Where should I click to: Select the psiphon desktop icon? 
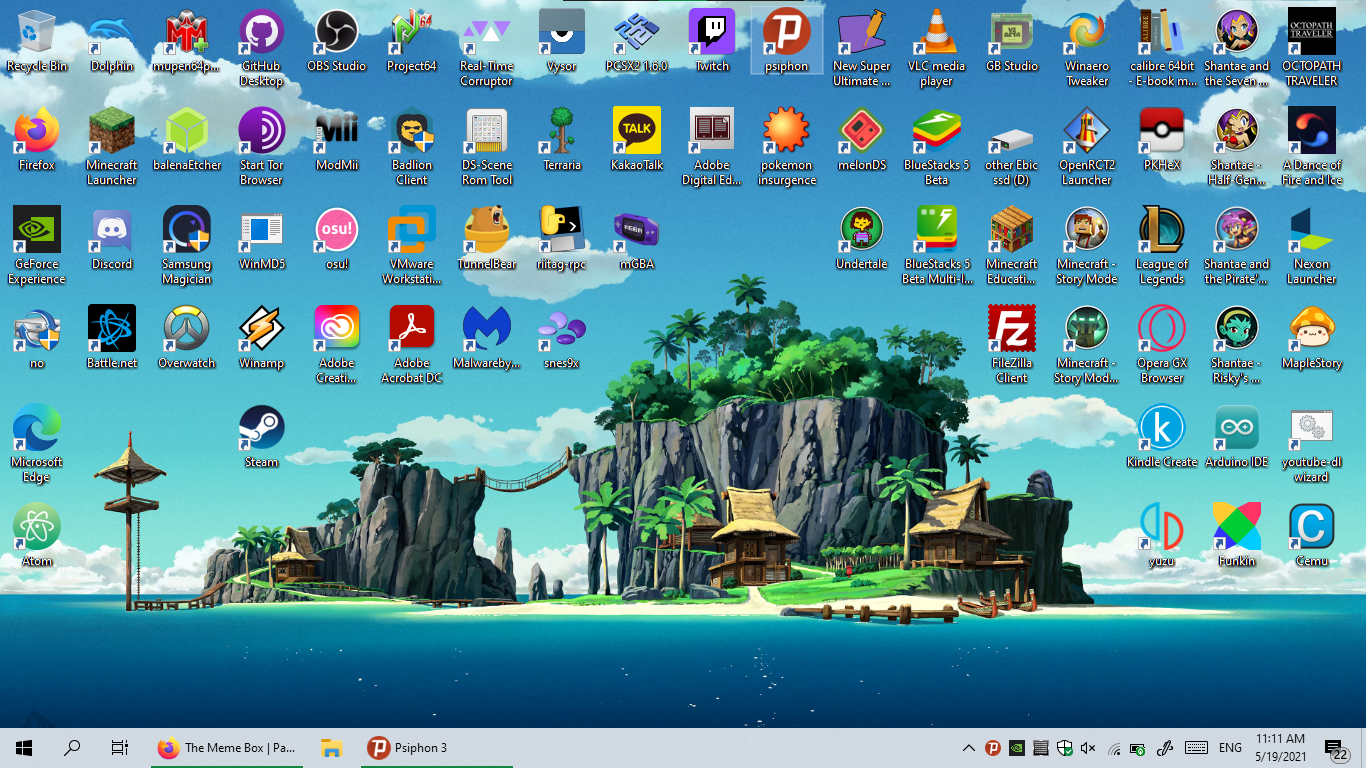(x=787, y=41)
